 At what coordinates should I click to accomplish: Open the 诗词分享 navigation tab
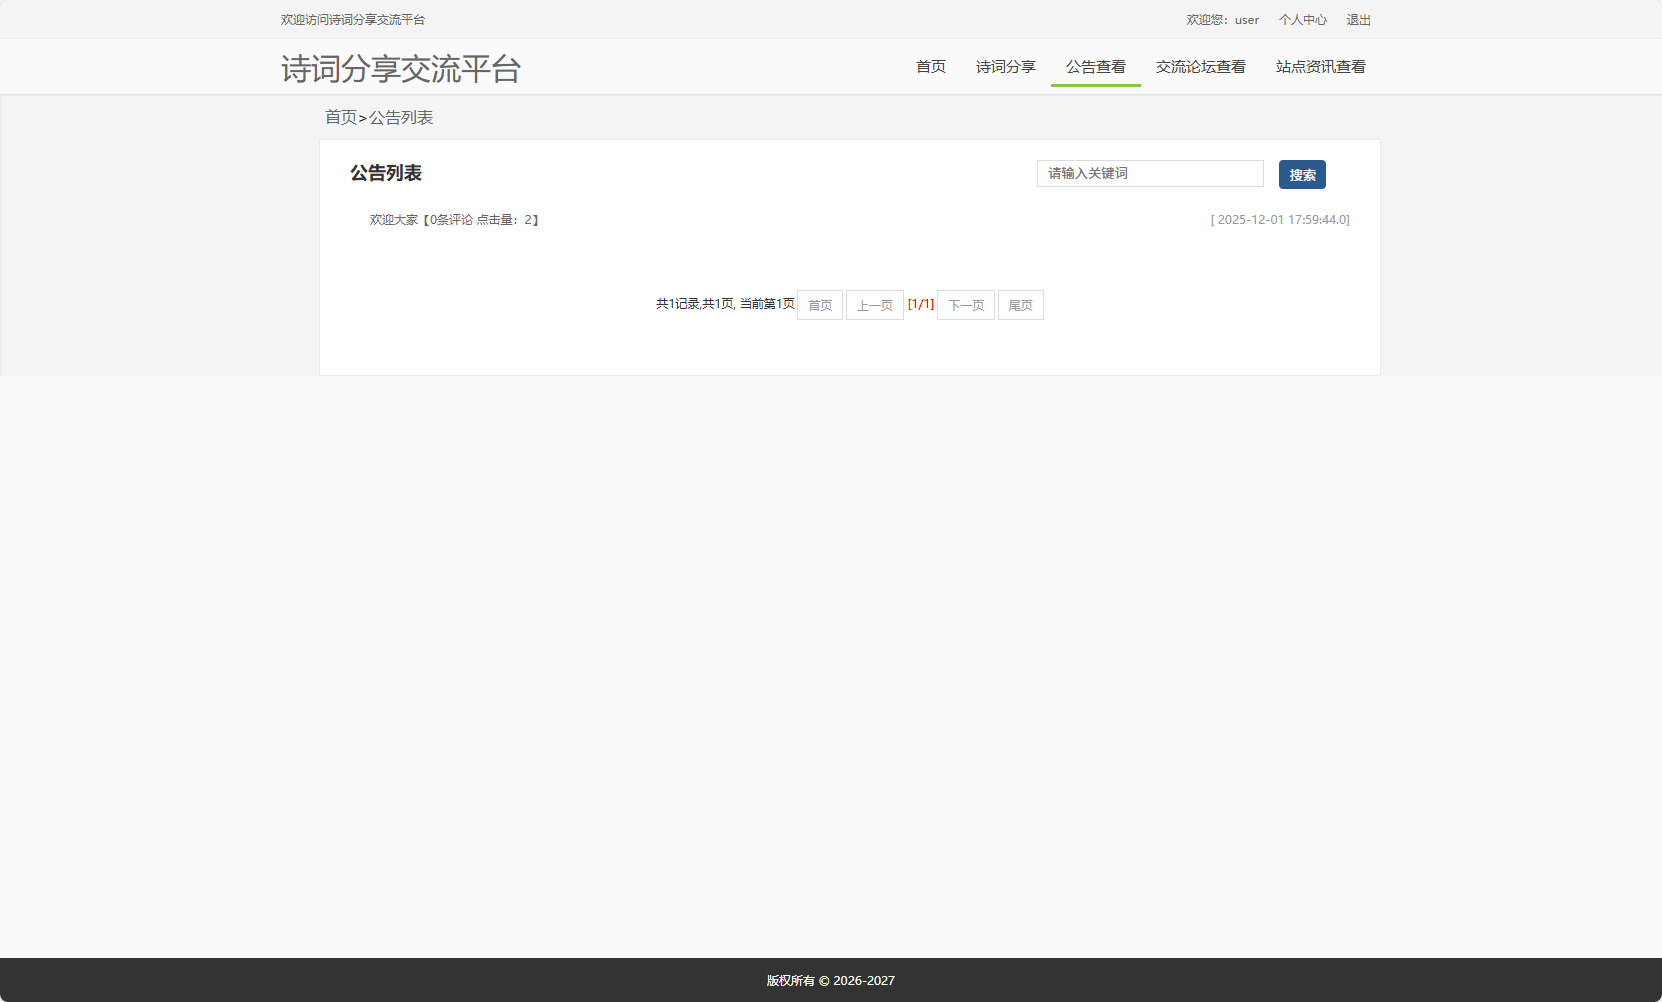[x=1006, y=67]
